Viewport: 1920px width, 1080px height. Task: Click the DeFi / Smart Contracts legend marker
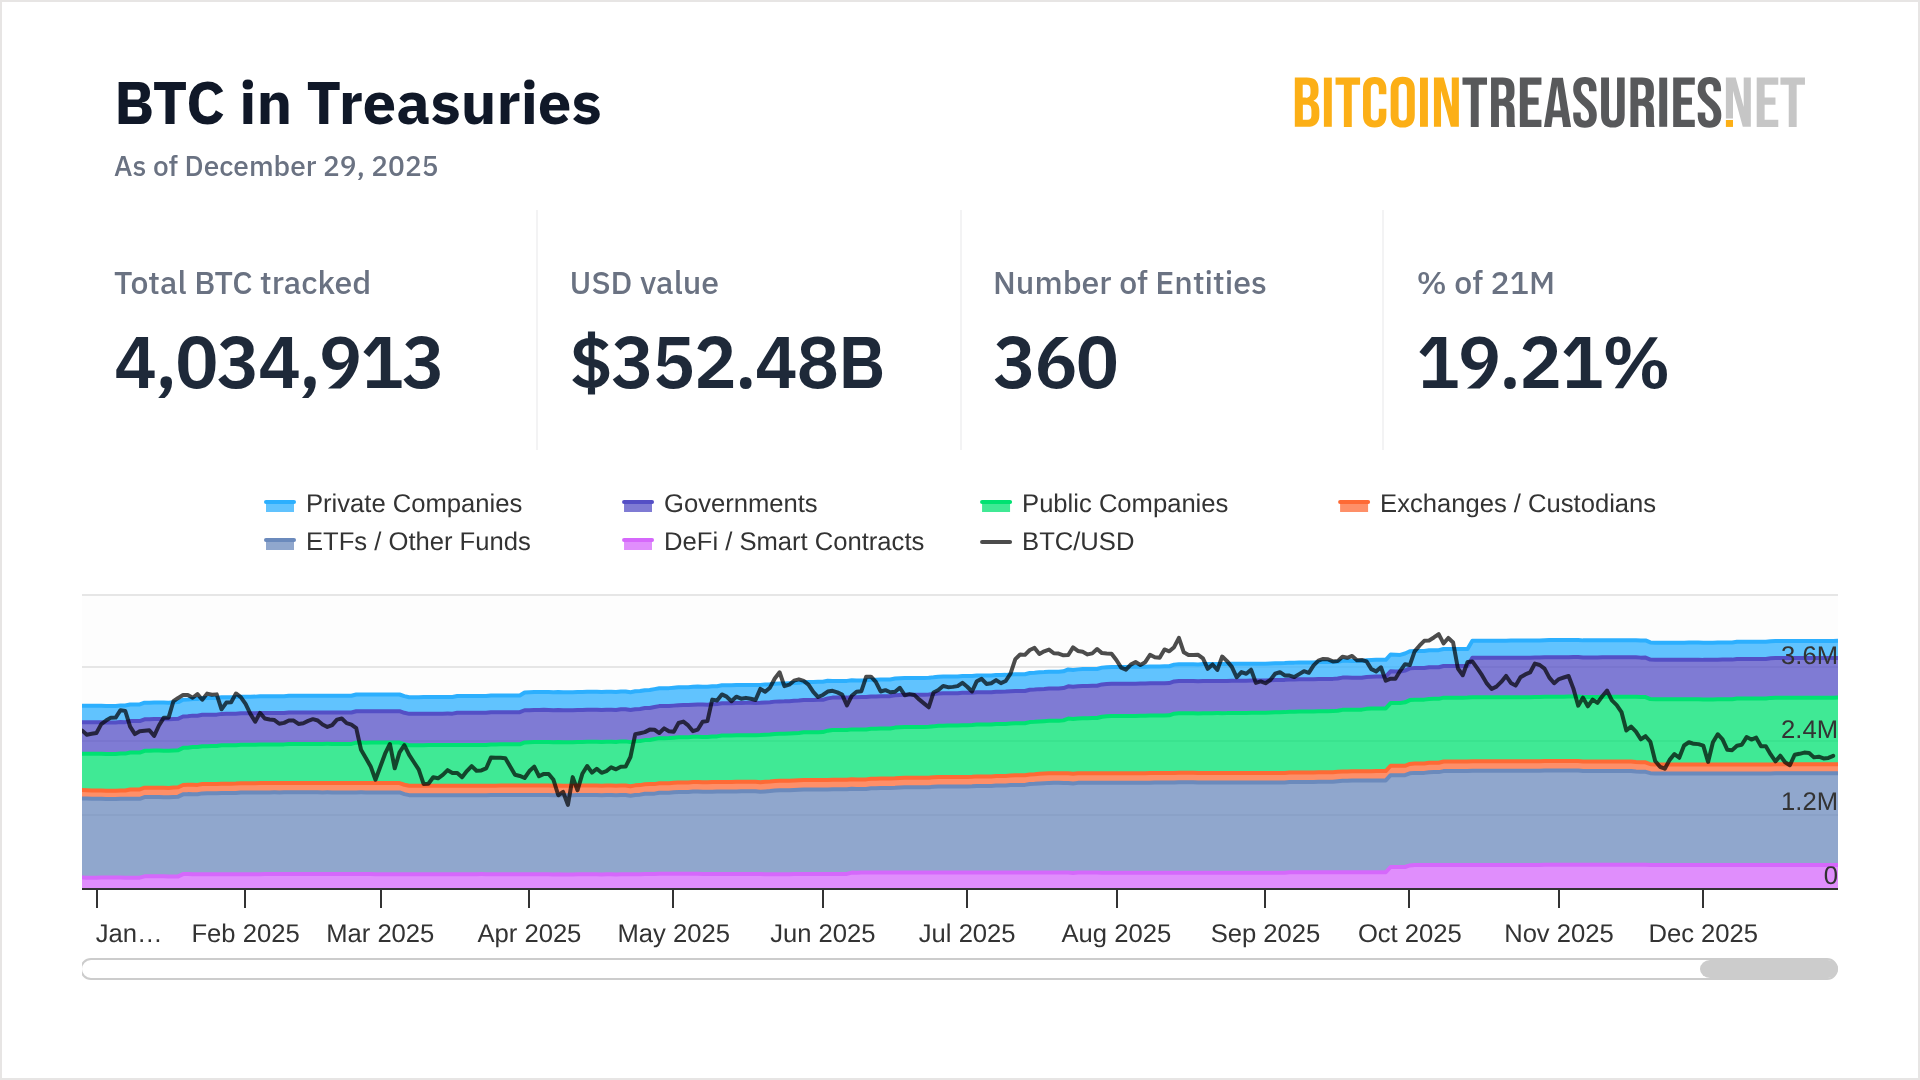pos(637,543)
